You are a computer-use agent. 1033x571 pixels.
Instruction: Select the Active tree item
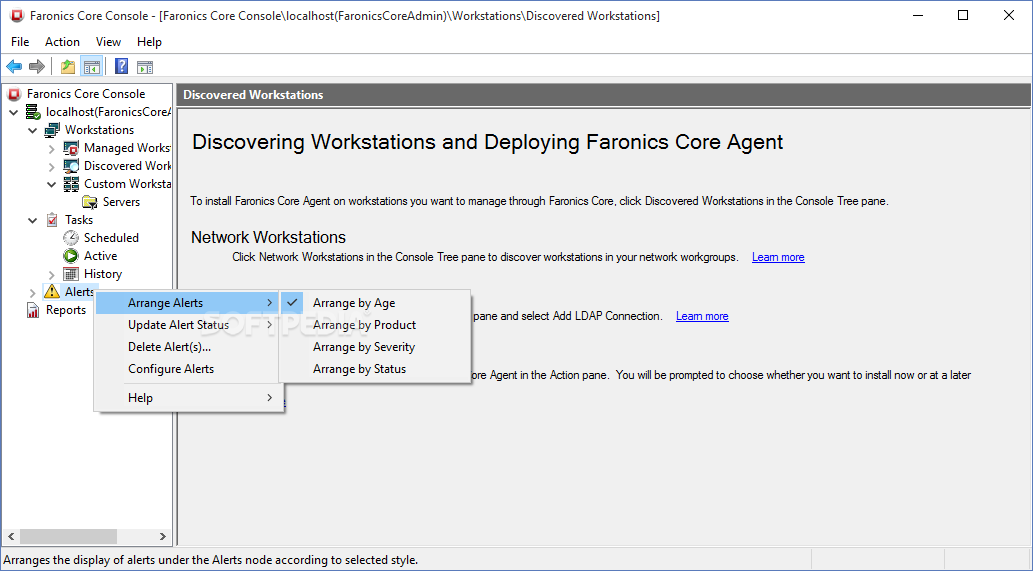[x=101, y=256]
